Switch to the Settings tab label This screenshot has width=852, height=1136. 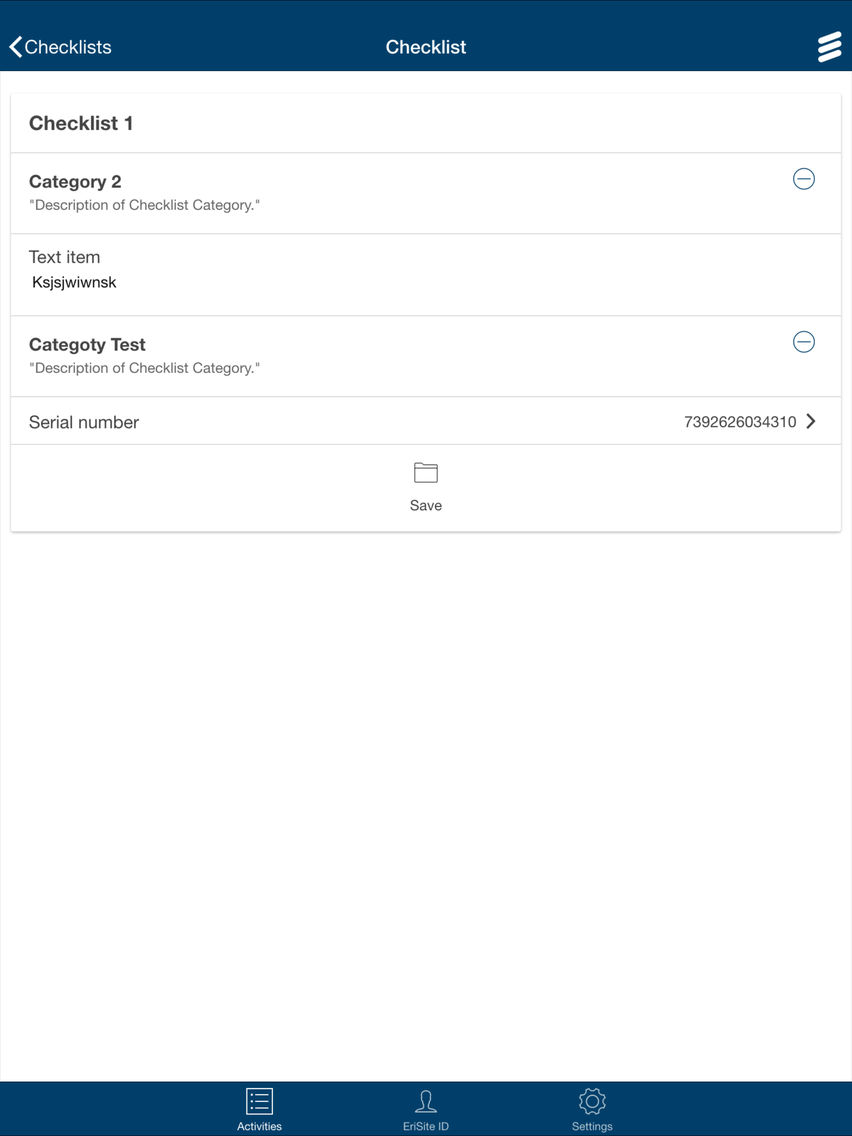click(592, 1127)
